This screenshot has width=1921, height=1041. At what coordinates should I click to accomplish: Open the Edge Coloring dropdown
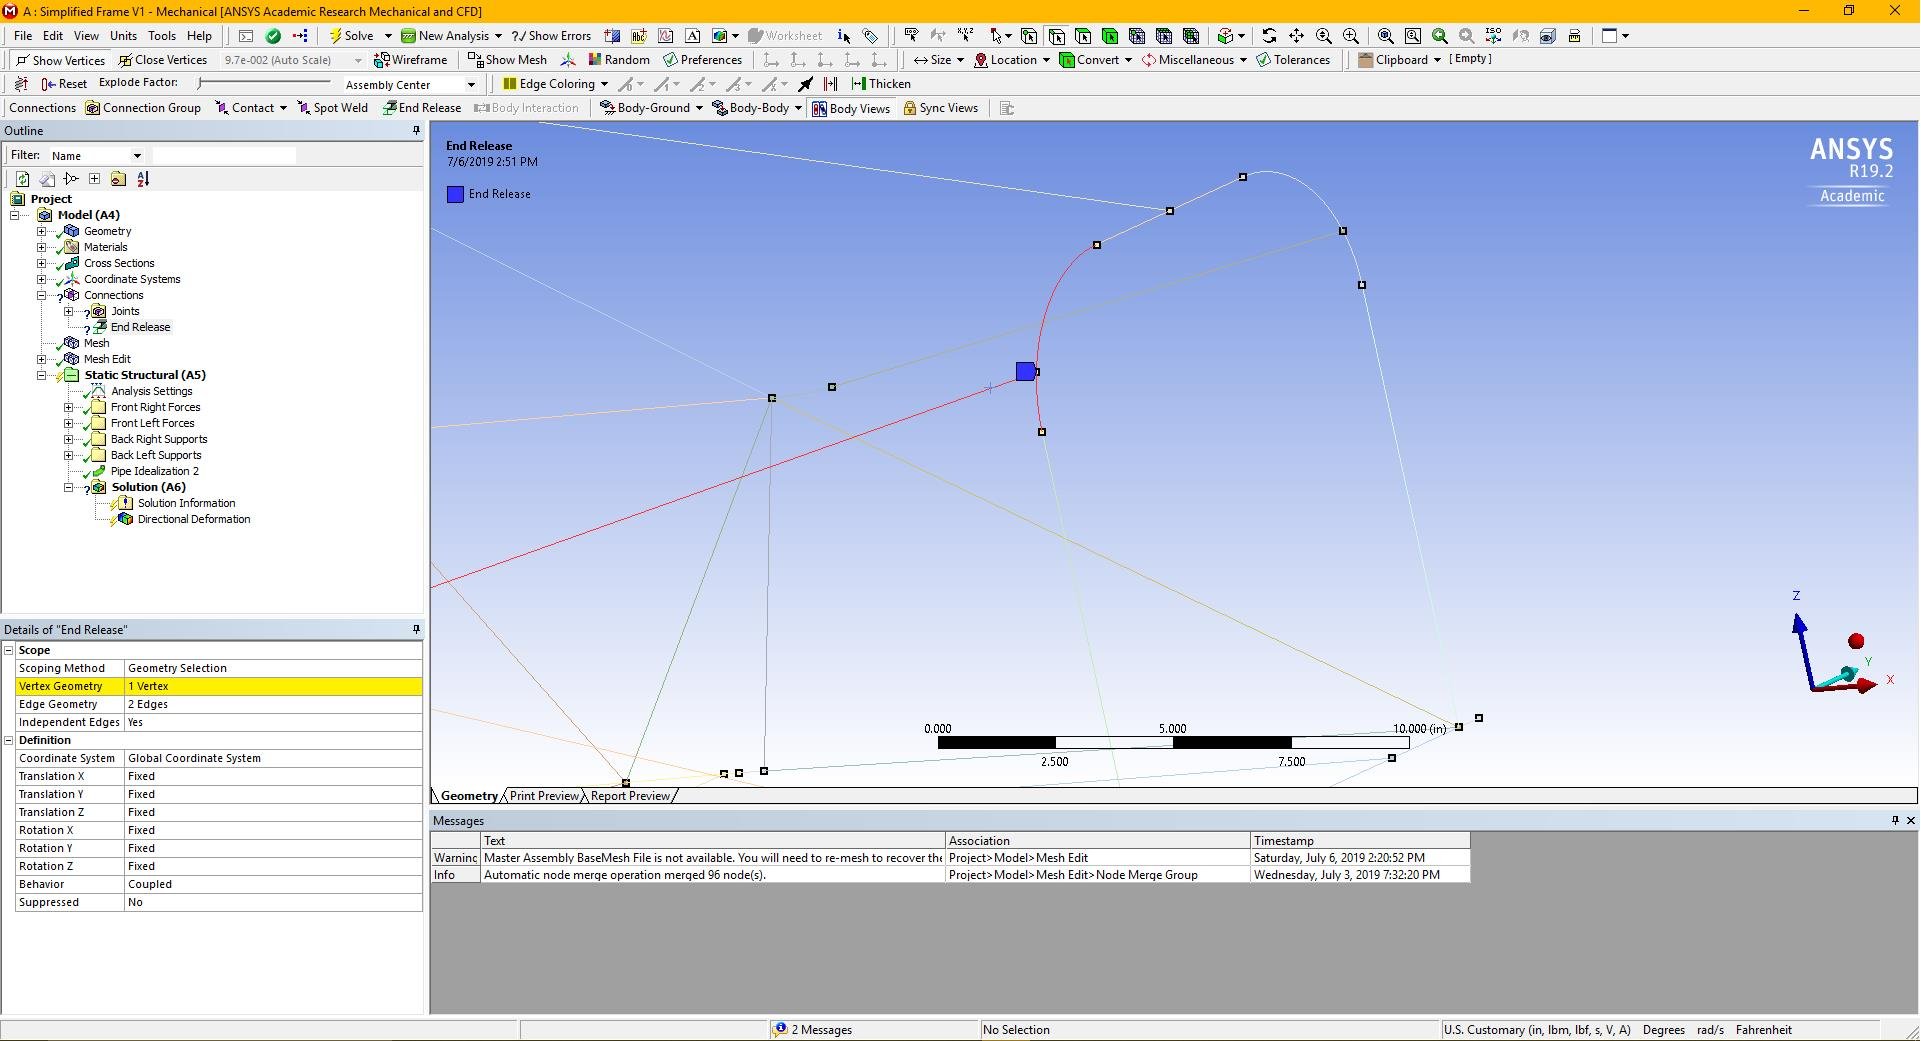(x=604, y=84)
